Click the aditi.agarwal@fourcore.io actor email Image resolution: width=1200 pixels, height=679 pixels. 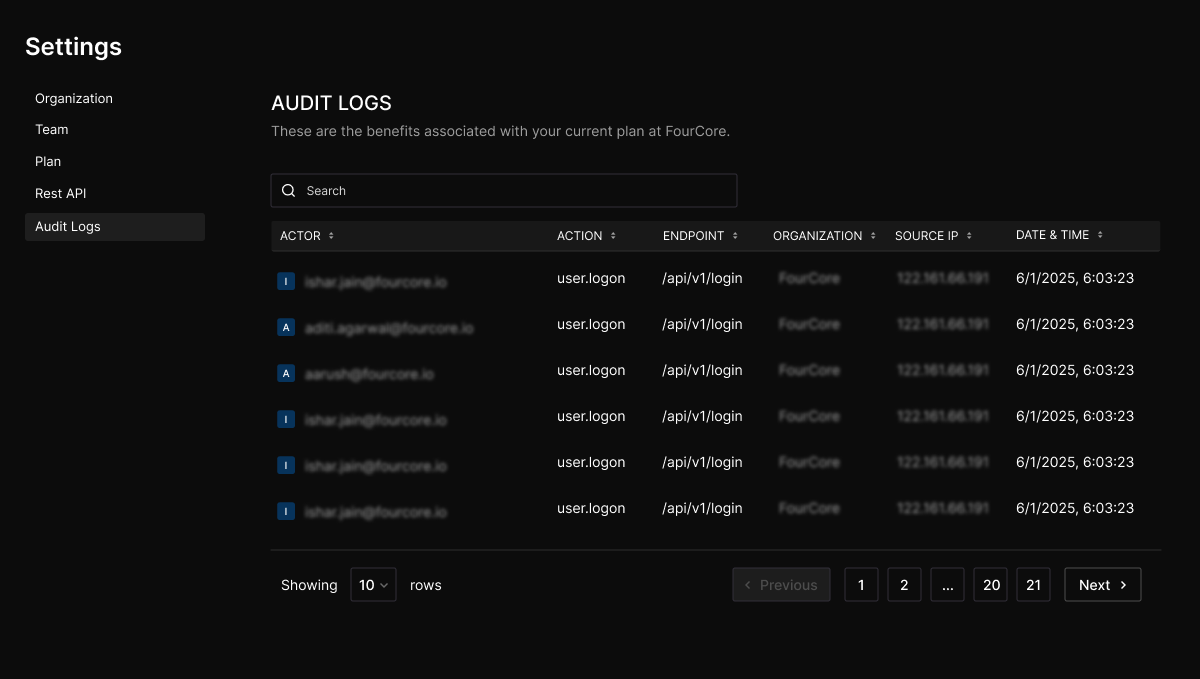pyautogui.click(x=389, y=328)
